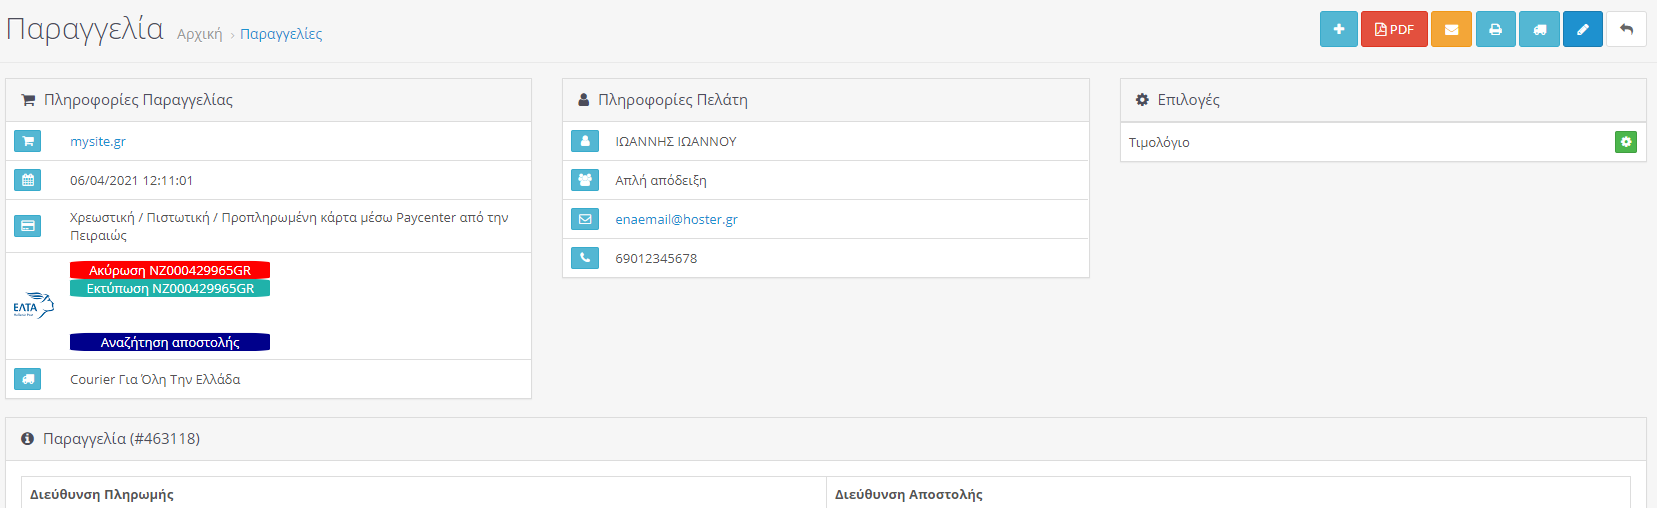Viewport: 1657px width, 508px height.
Task: Click Αρχική breadcrumb link
Action: coord(200,34)
